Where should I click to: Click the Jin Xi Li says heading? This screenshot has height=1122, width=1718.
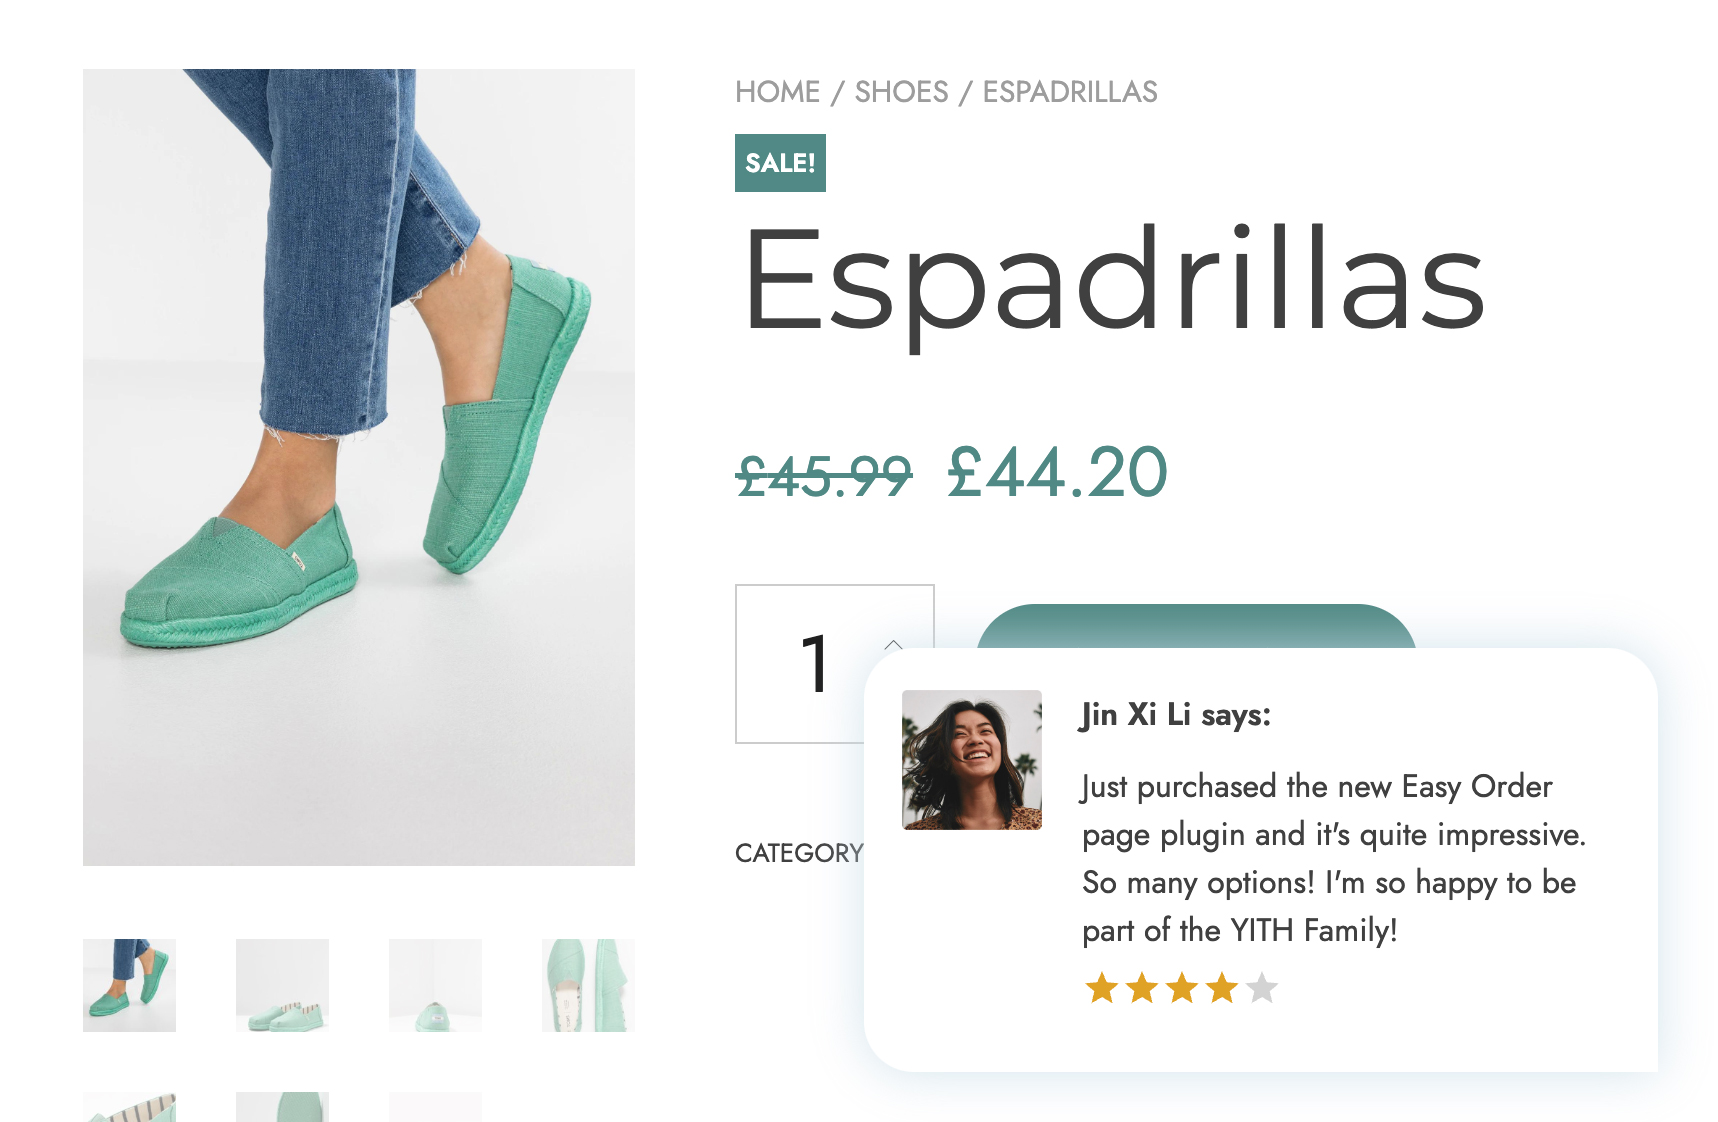pos(1176,715)
